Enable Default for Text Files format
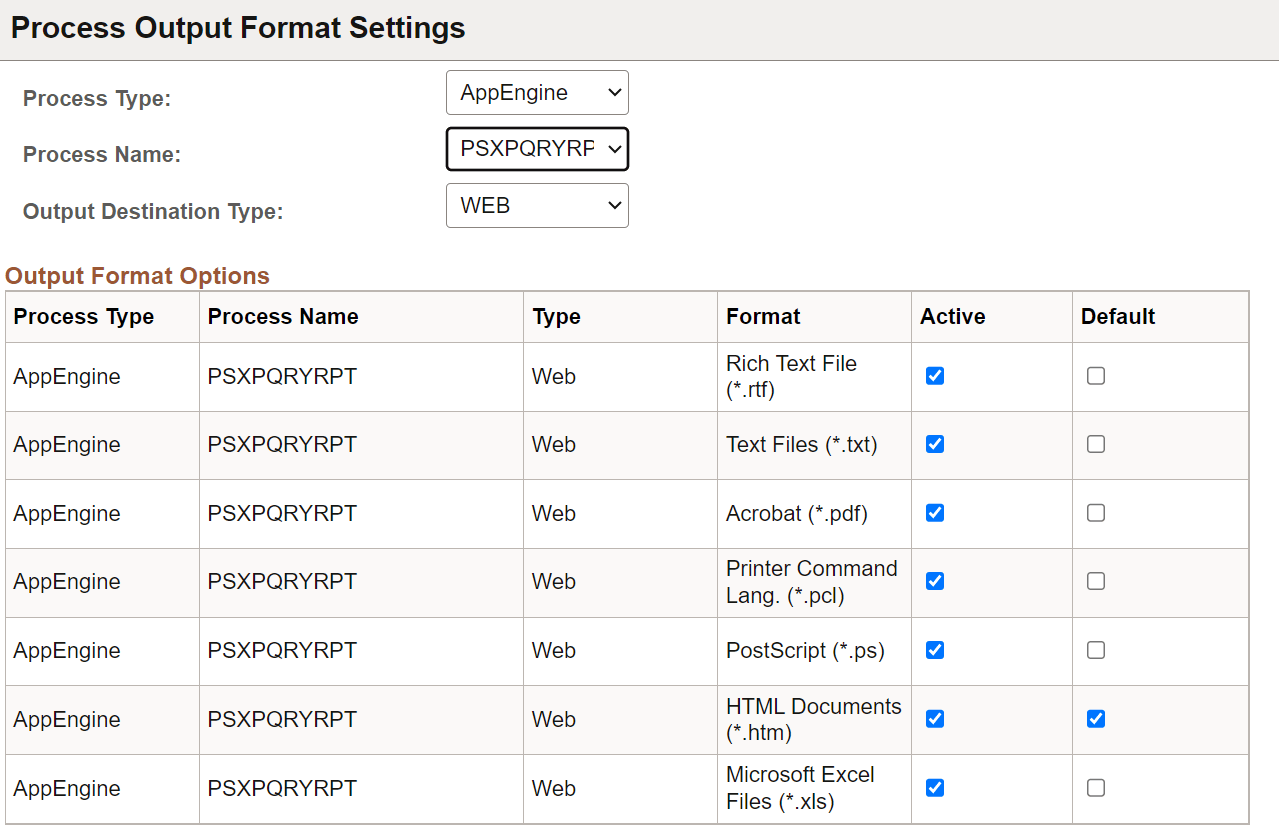Screen dimensions: 1279x835 [1095, 444]
